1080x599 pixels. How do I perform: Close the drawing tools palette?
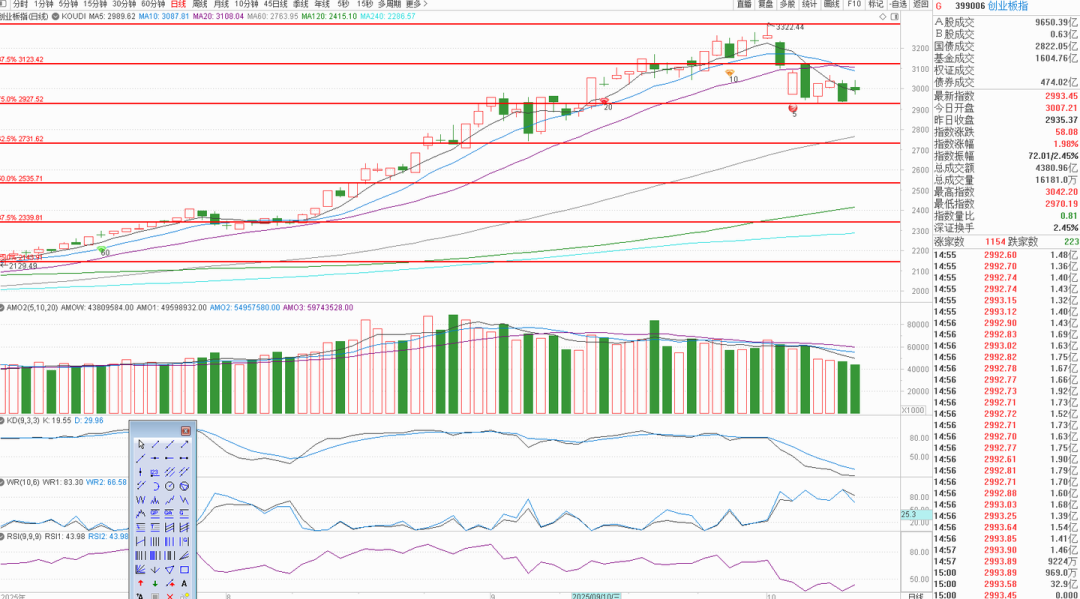tap(186, 430)
